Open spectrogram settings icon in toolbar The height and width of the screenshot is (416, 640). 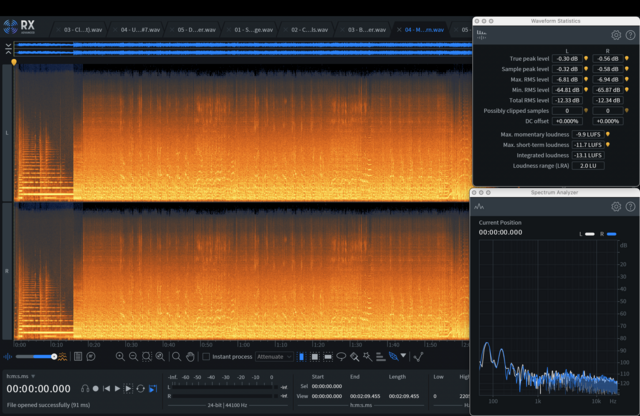(78, 356)
